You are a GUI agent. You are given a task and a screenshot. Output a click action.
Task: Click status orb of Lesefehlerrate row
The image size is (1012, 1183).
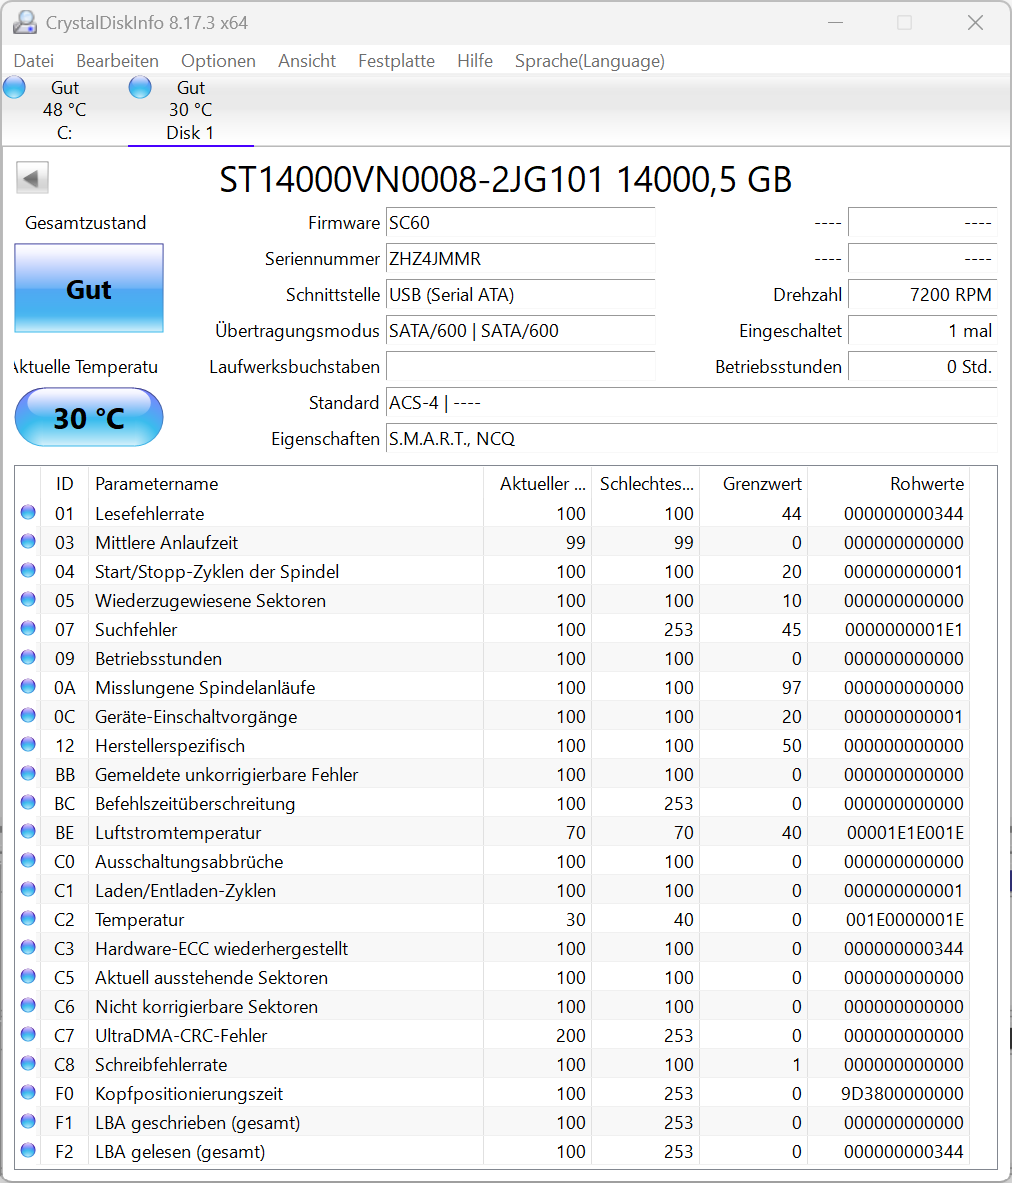click(28, 512)
